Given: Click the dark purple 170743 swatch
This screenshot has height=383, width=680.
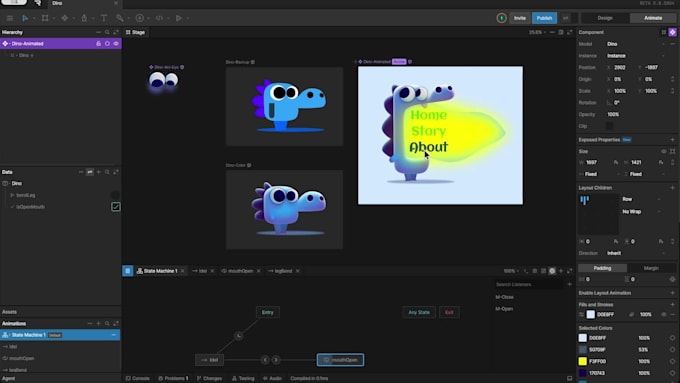Looking at the screenshot, I should coord(582,373).
